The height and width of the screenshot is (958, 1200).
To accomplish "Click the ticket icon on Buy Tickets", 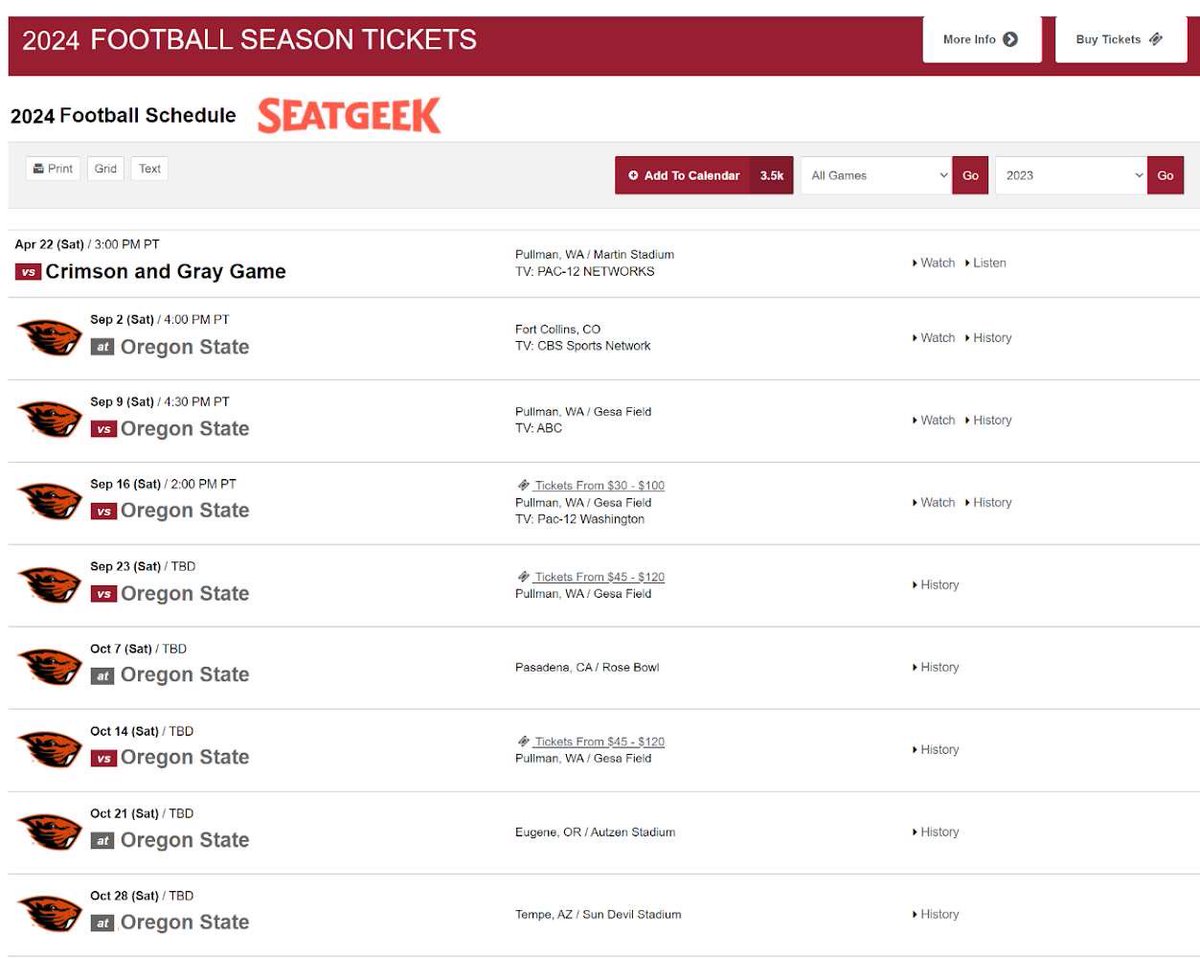I will [x=1157, y=38].
